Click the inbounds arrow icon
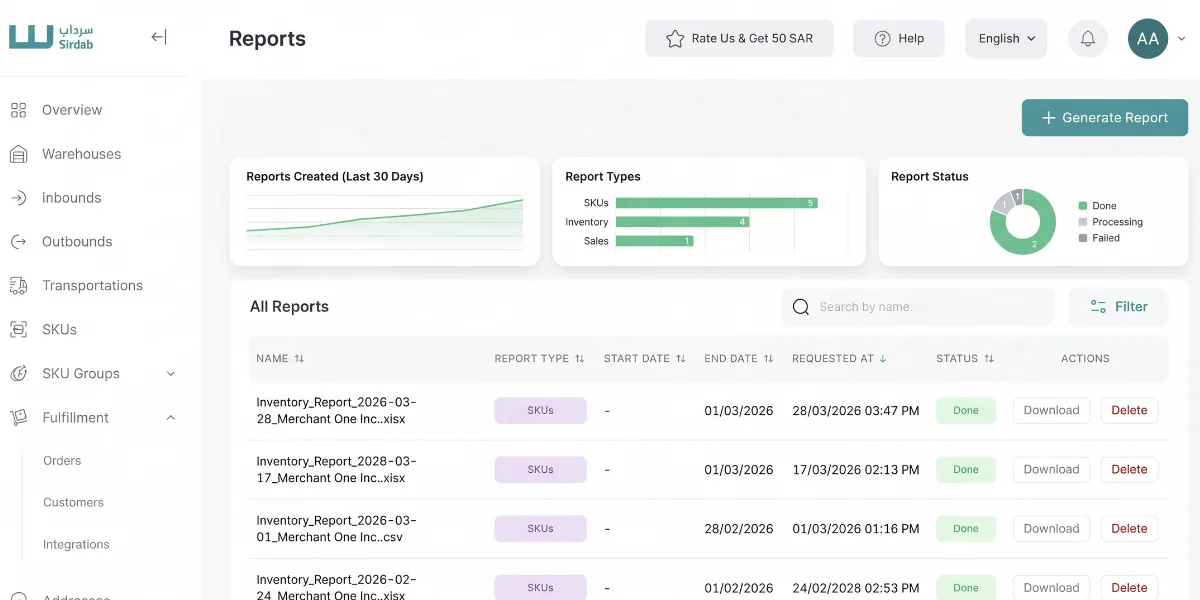This screenshot has height=600, width=1200. pyautogui.click(x=18, y=198)
